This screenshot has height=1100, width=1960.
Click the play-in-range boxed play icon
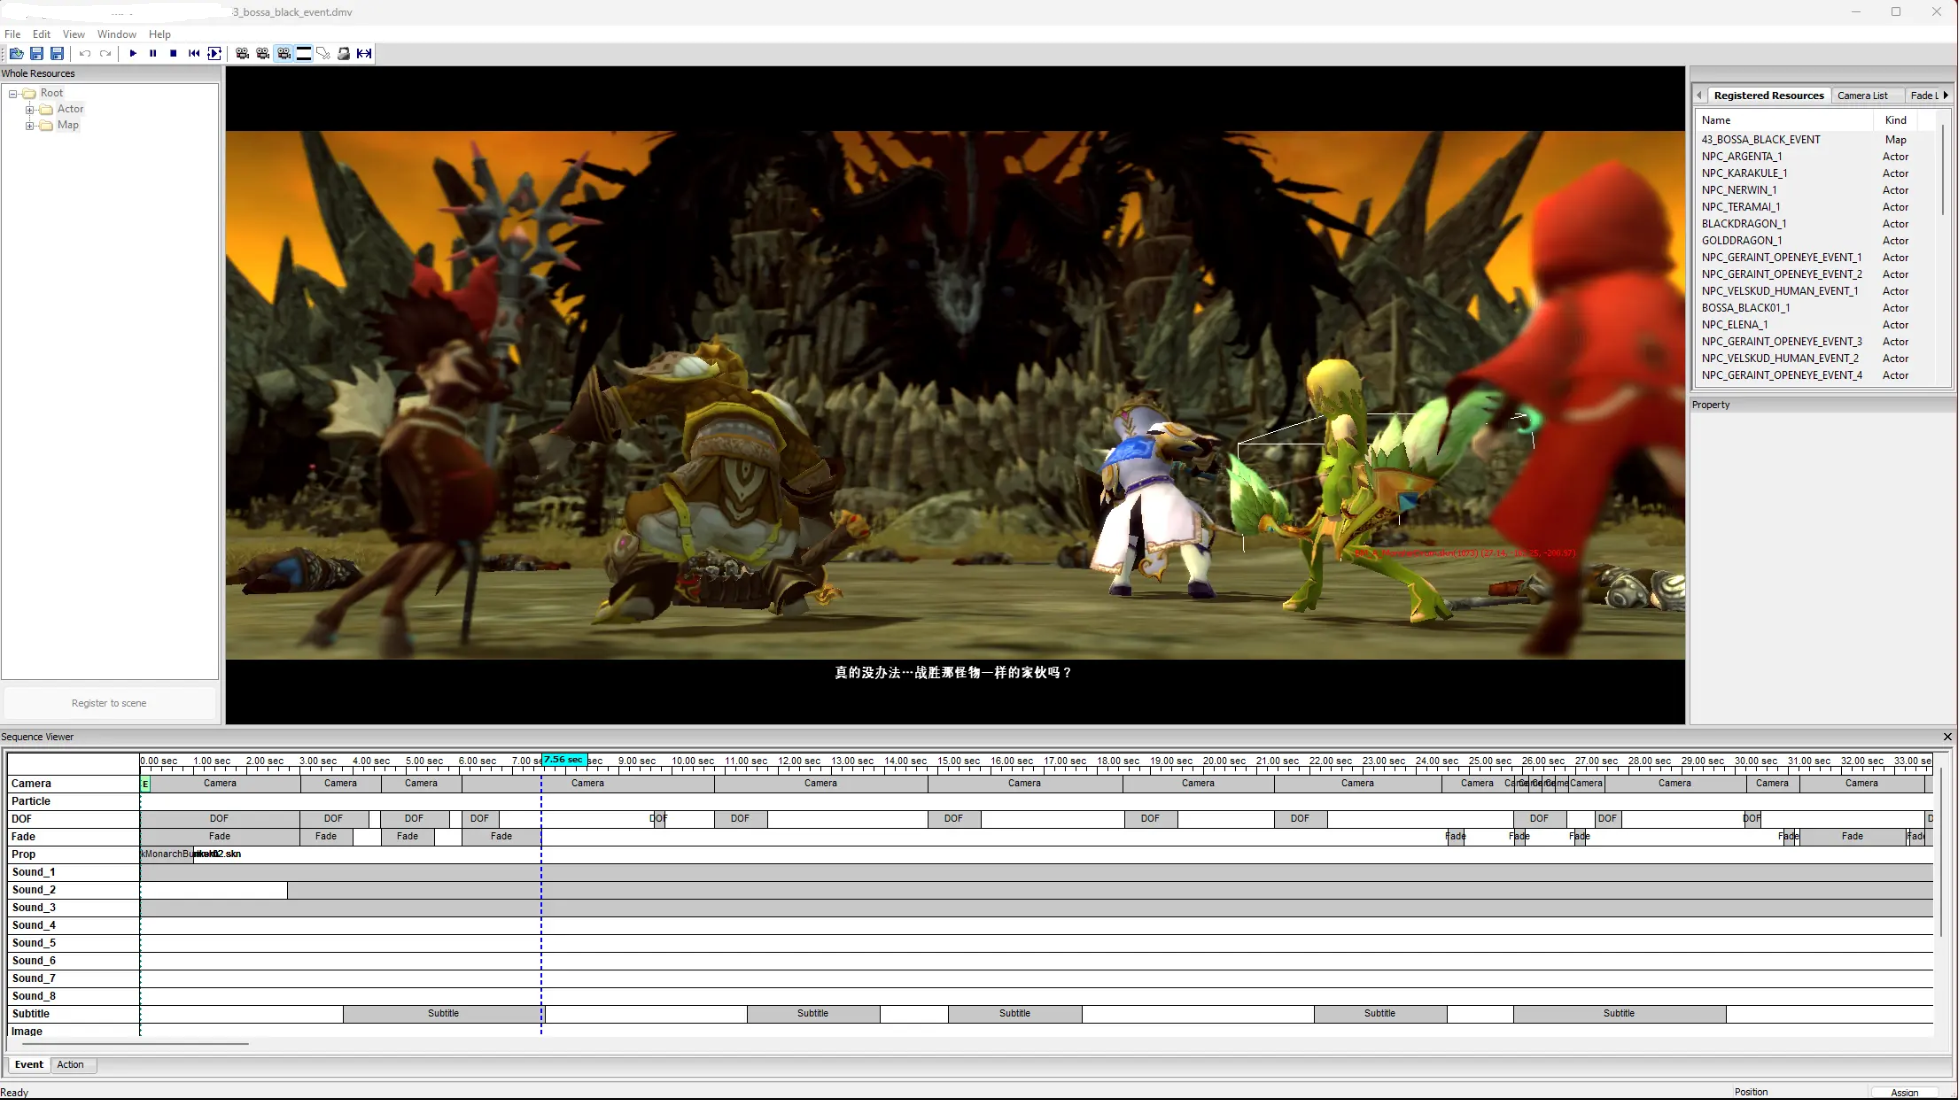(214, 53)
